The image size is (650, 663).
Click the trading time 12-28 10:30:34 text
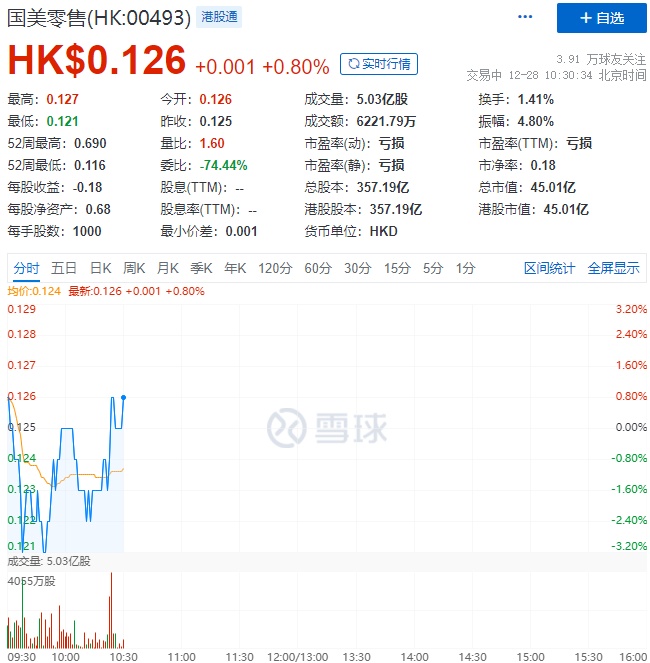click(550, 75)
